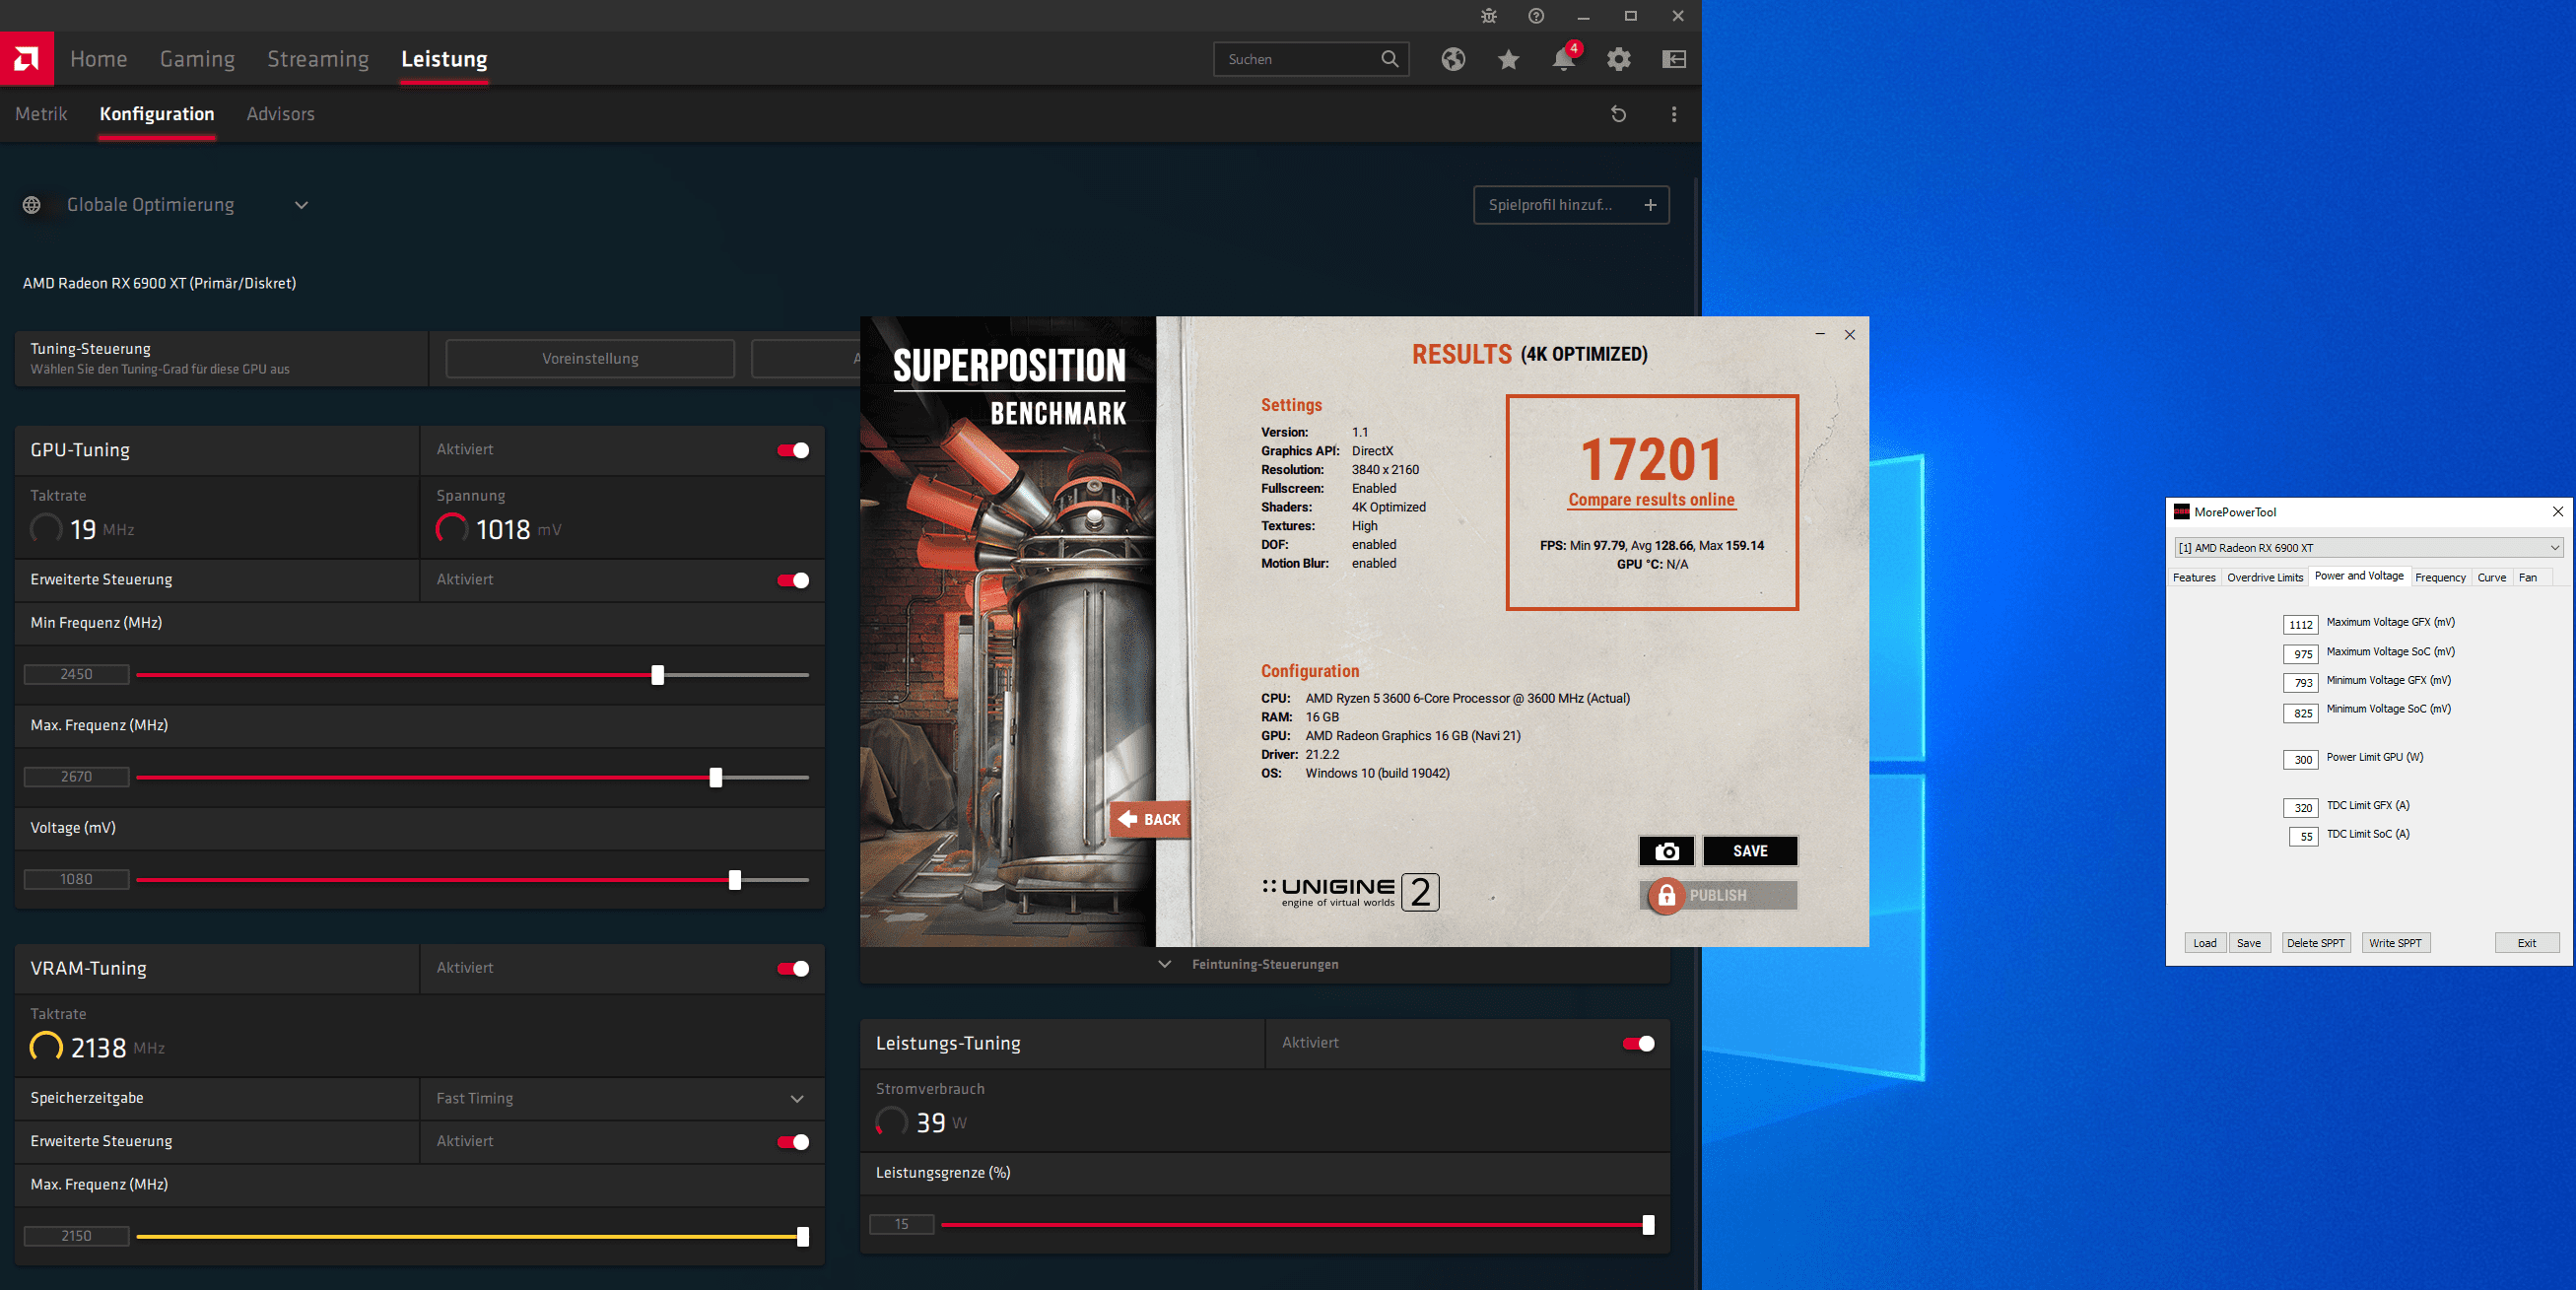Click Save button in MorePowerTool
2576x1290 pixels.
2248,943
